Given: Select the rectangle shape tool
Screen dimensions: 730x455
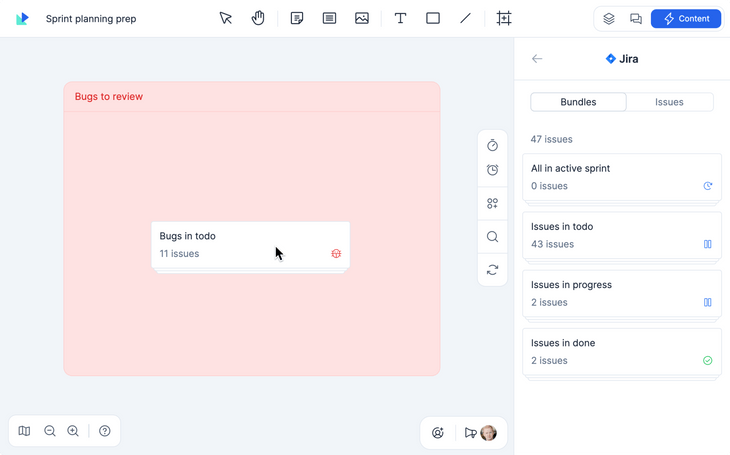Looking at the screenshot, I should (433, 19).
